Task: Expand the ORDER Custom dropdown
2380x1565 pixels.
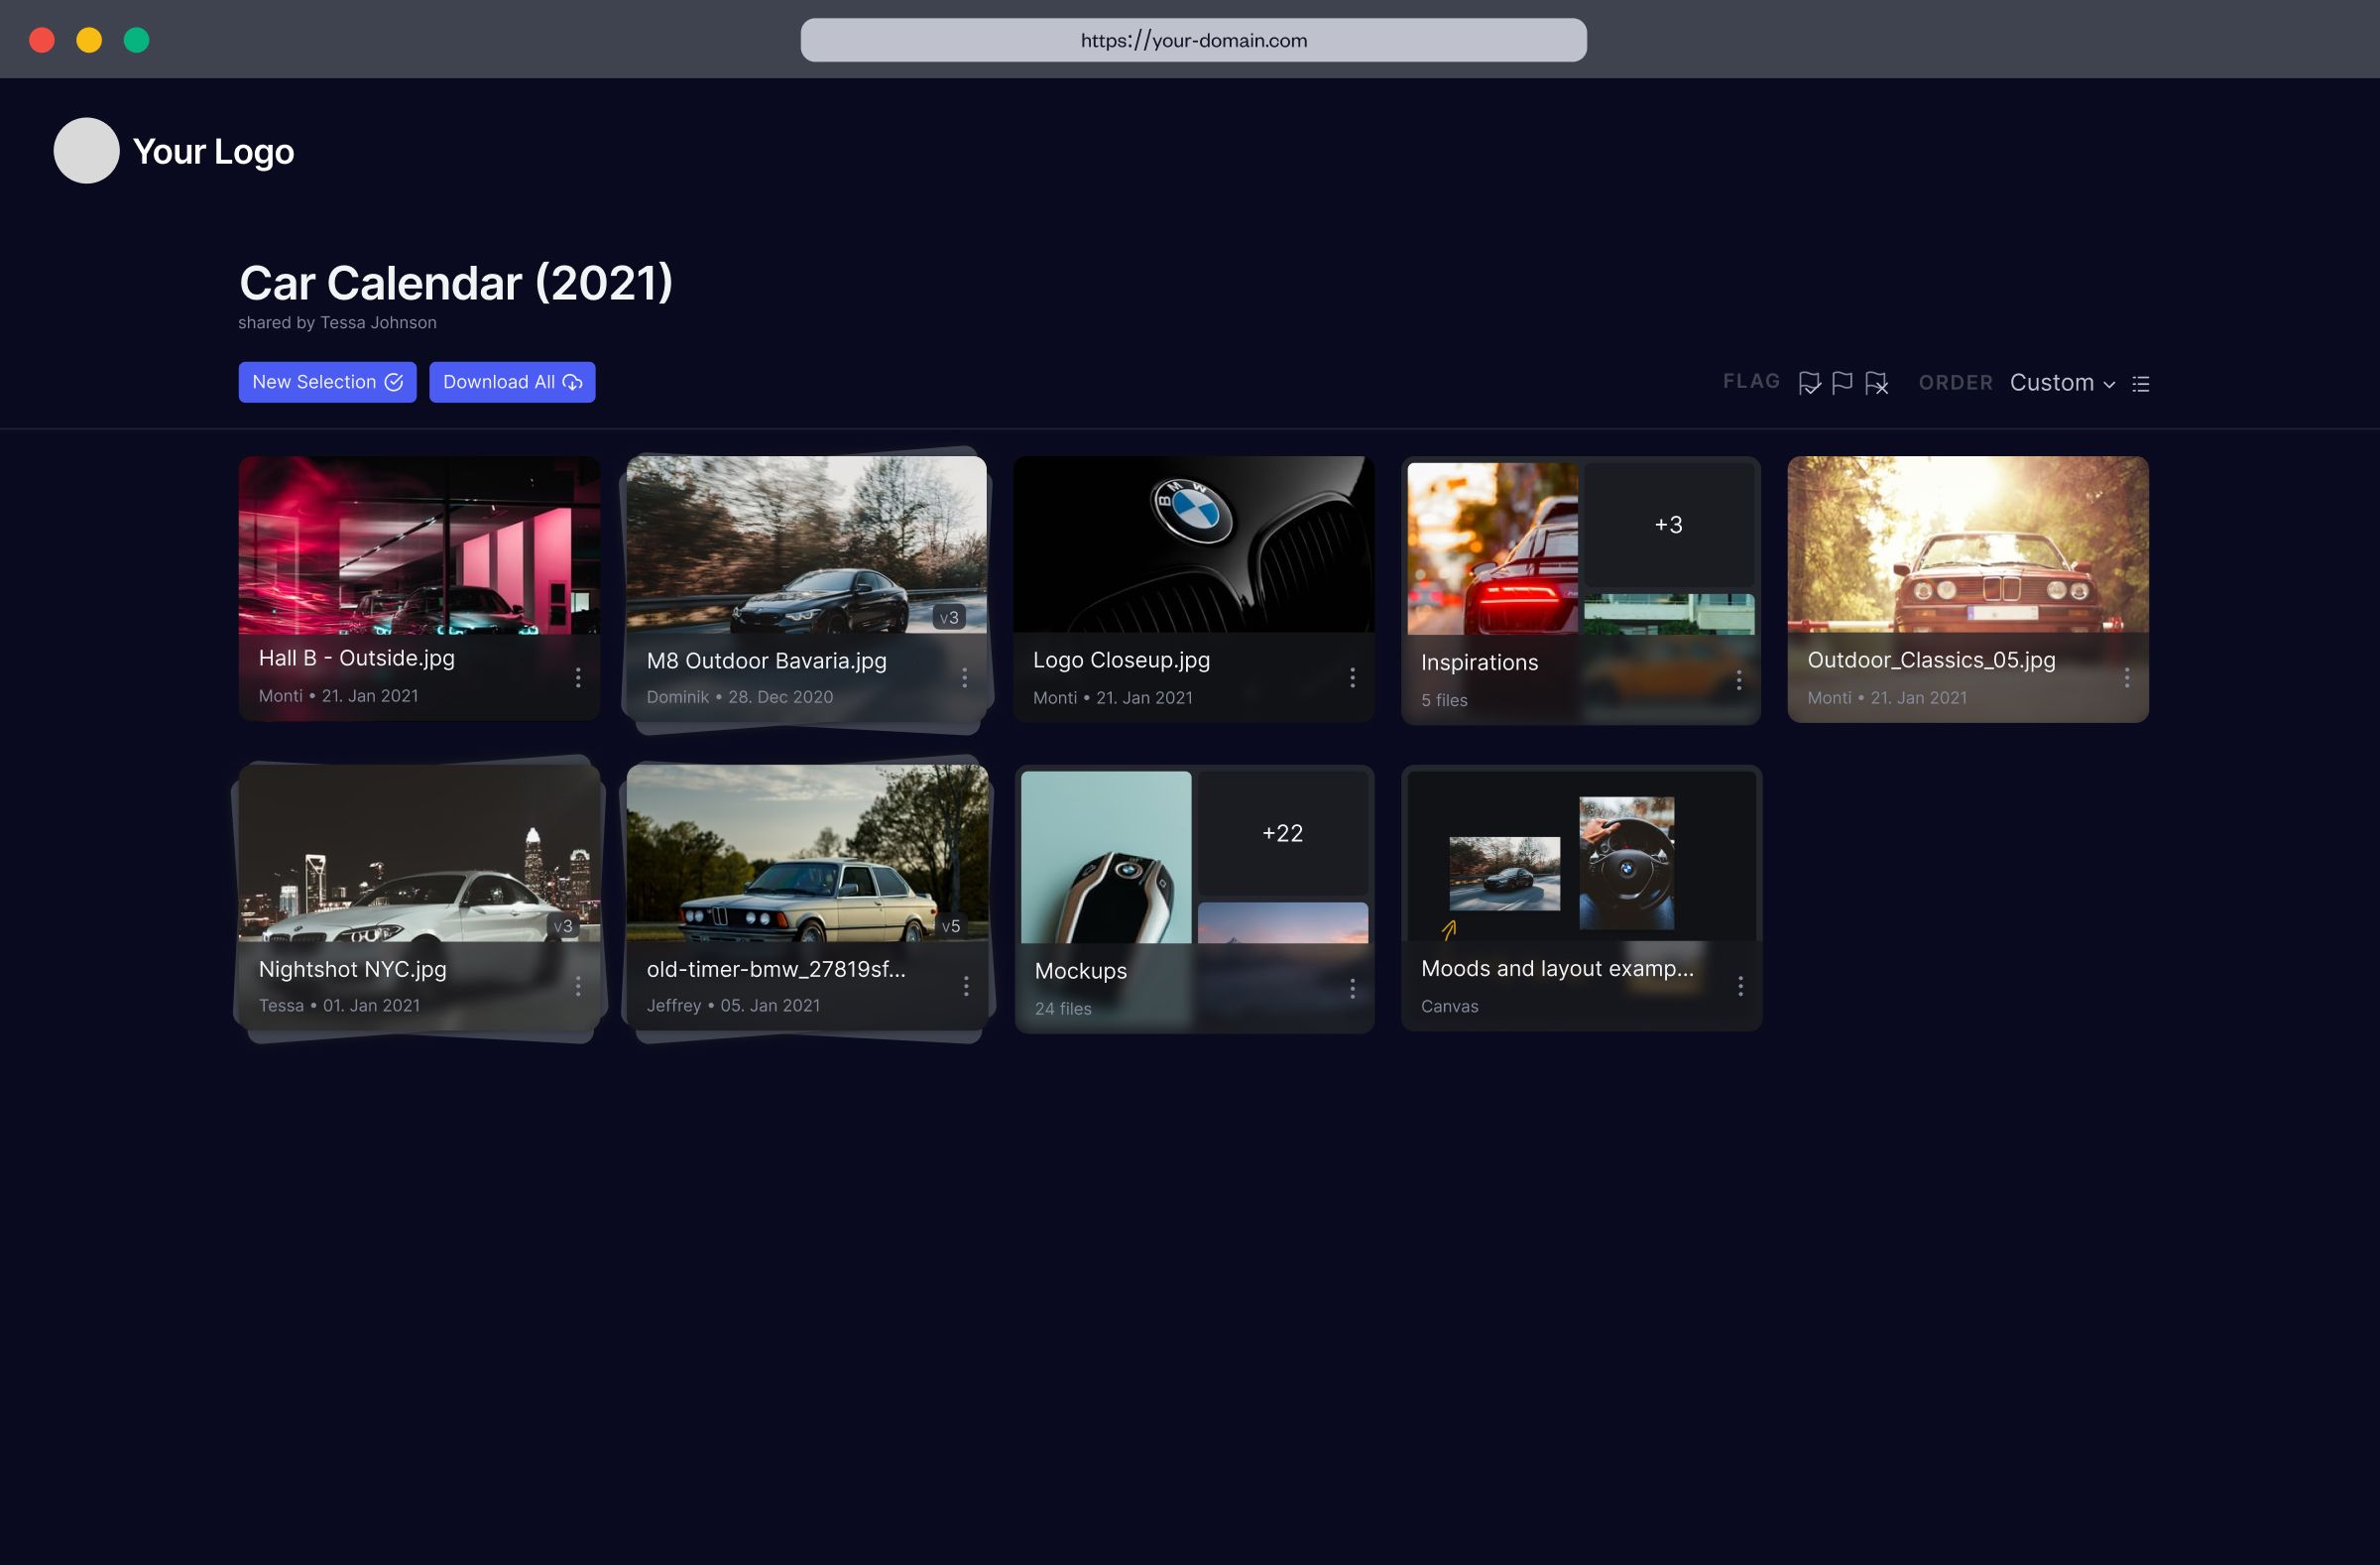Action: [x=2063, y=383]
